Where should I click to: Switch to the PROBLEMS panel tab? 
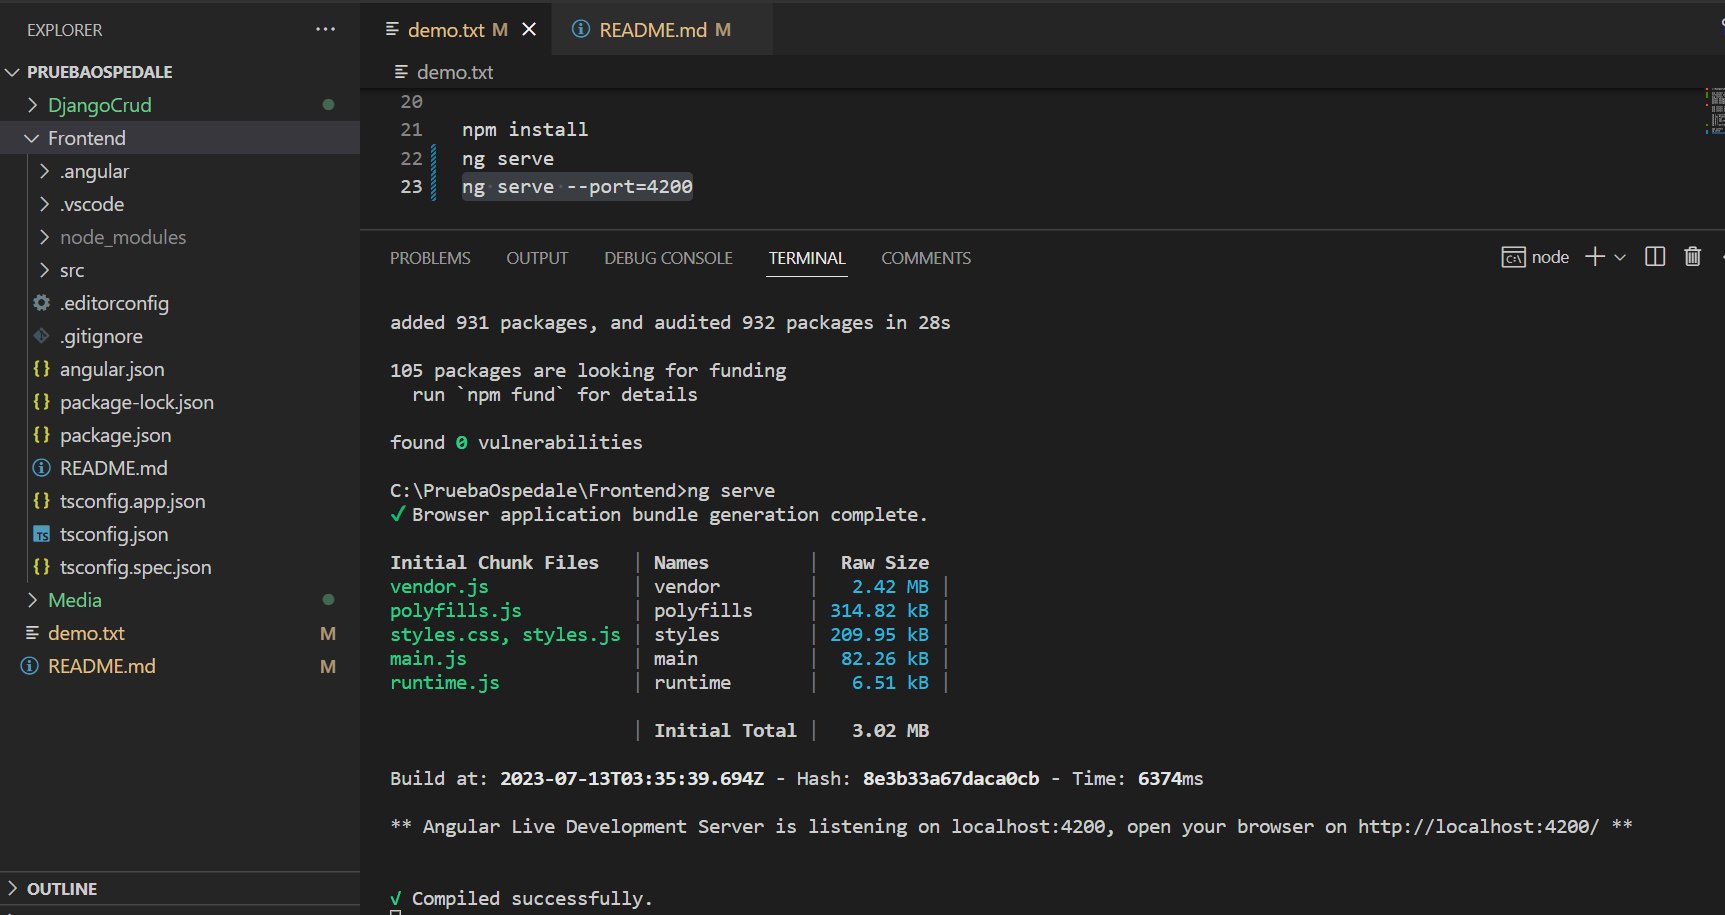point(430,258)
